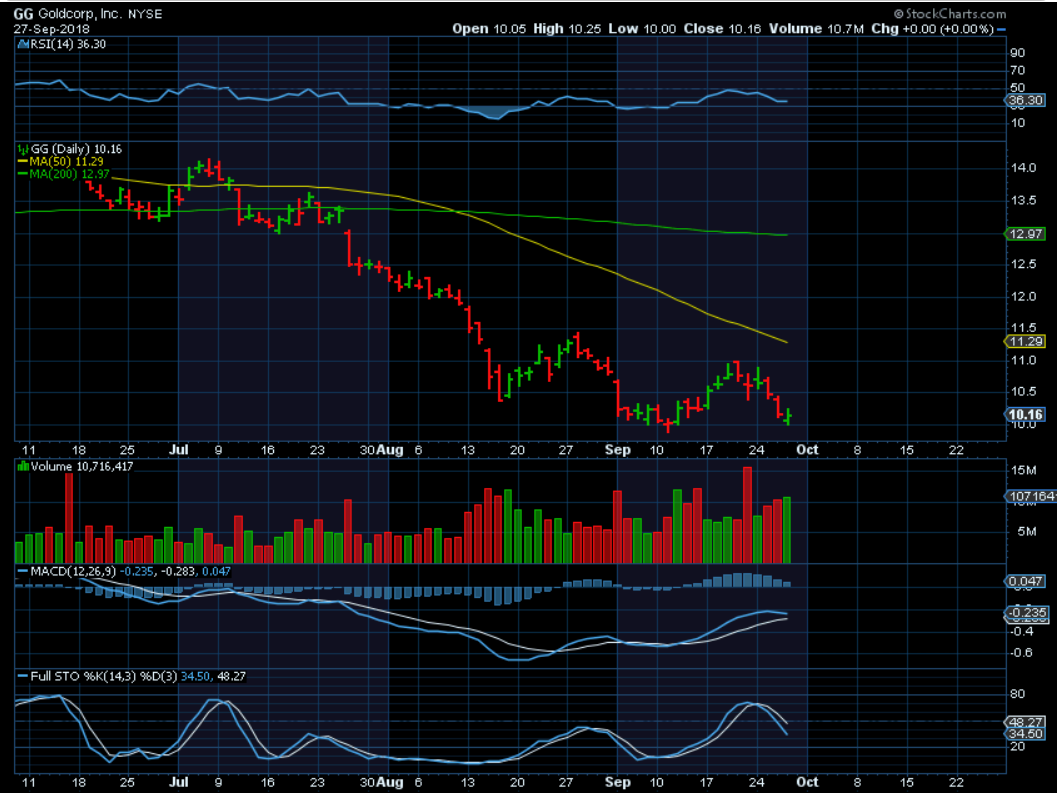Click the 12.5 price axis label
The width and height of the screenshot is (1059, 795).
pos(1023,264)
